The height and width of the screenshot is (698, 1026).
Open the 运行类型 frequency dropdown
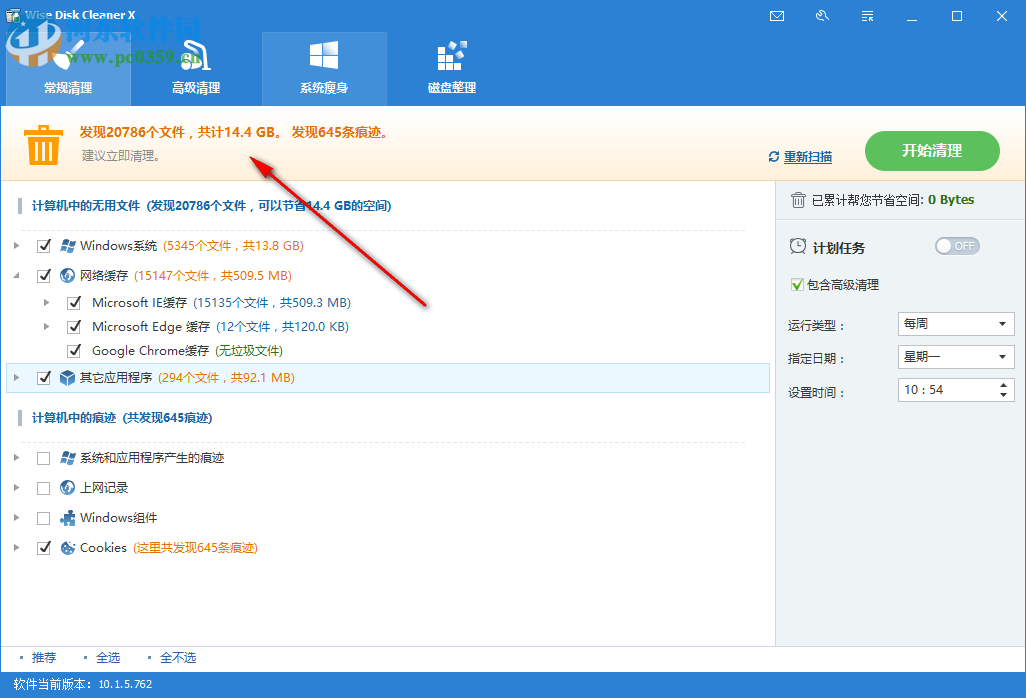click(1003, 323)
